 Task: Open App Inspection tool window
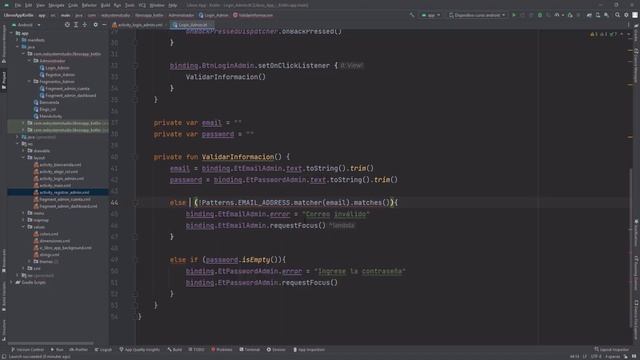pyautogui.click(x=309, y=350)
